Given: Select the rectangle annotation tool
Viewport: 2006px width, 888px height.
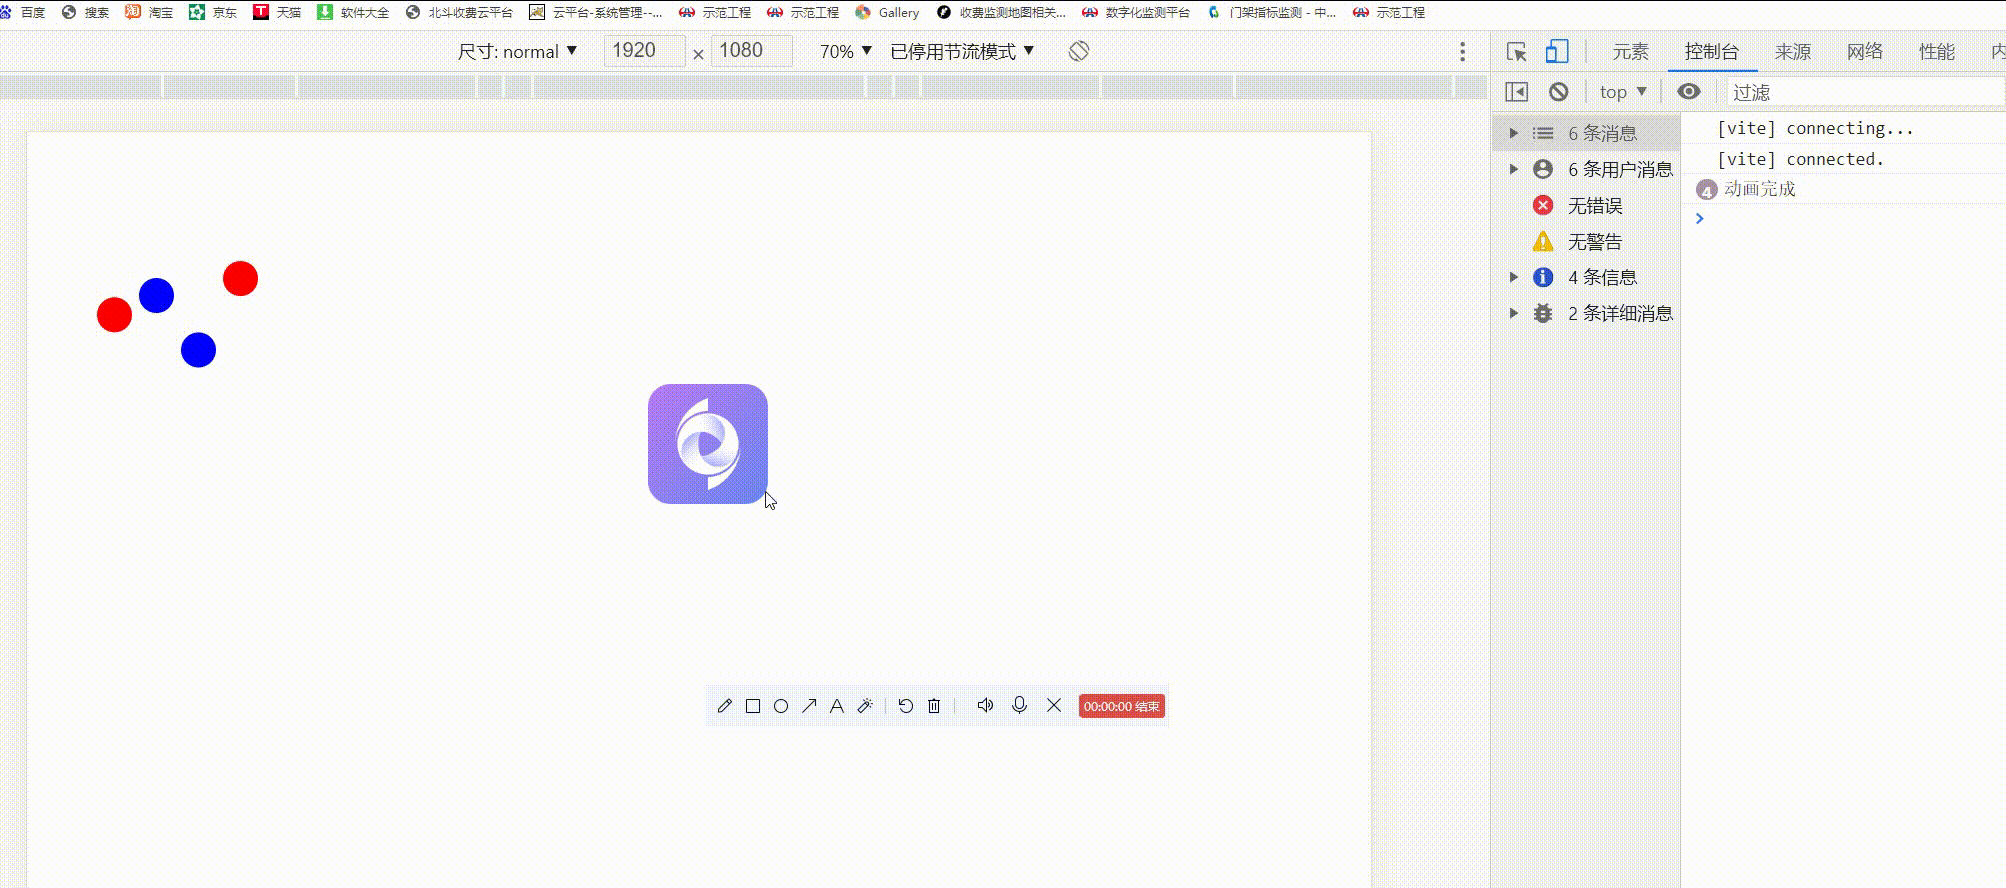Looking at the screenshot, I should point(753,706).
